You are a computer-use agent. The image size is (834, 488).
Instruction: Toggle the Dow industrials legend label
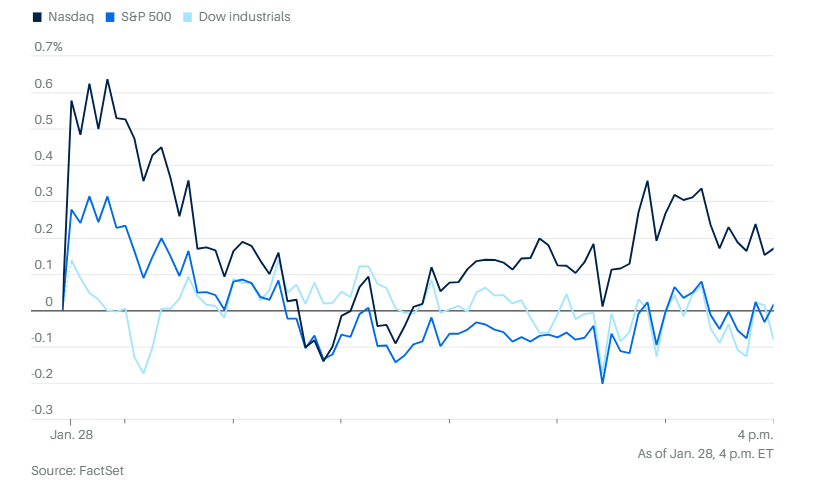[x=245, y=17]
